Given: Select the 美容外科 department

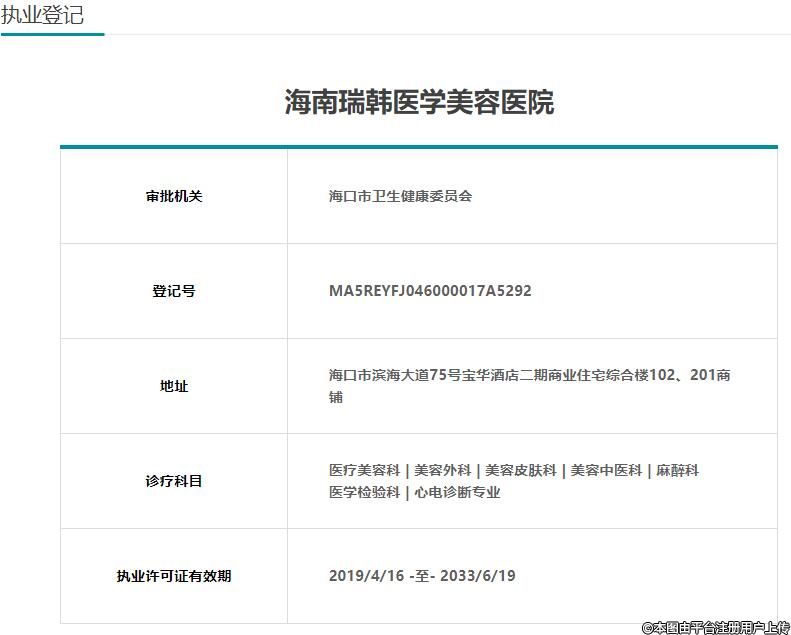Looking at the screenshot, I should pos(443,470).
